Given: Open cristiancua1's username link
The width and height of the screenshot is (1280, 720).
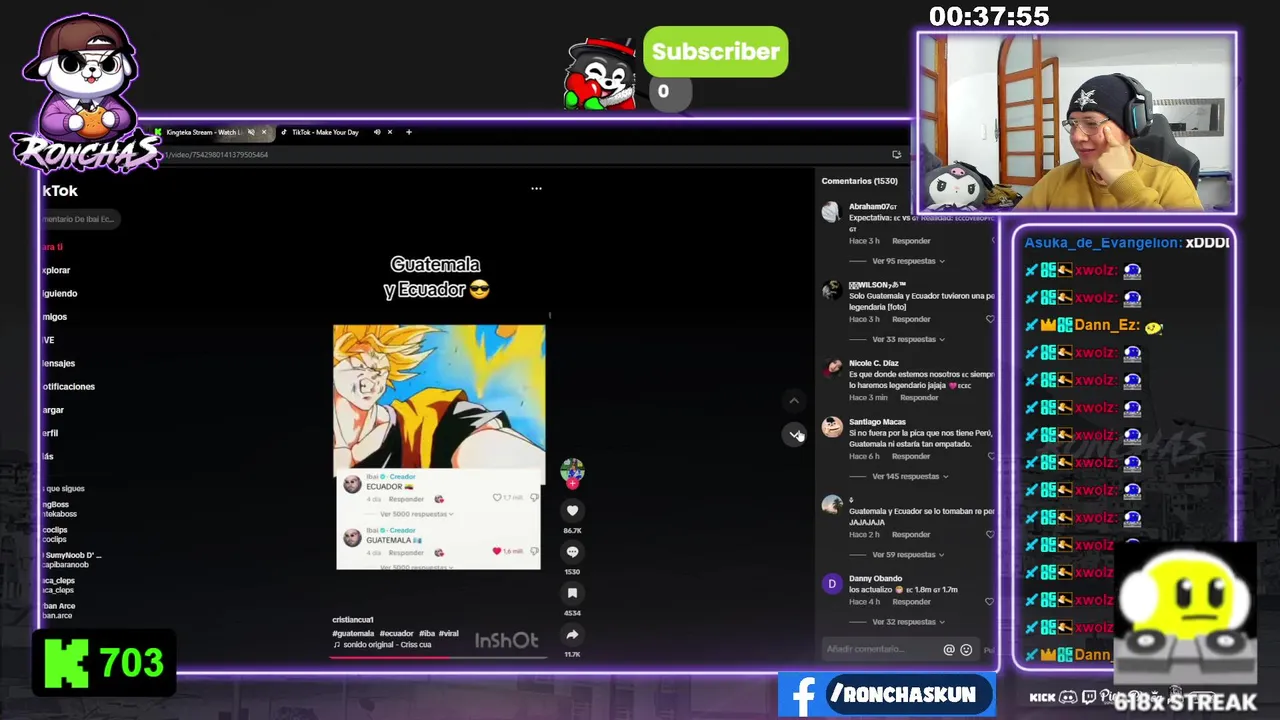Looking at the screenshot, I should pos(353,620).
